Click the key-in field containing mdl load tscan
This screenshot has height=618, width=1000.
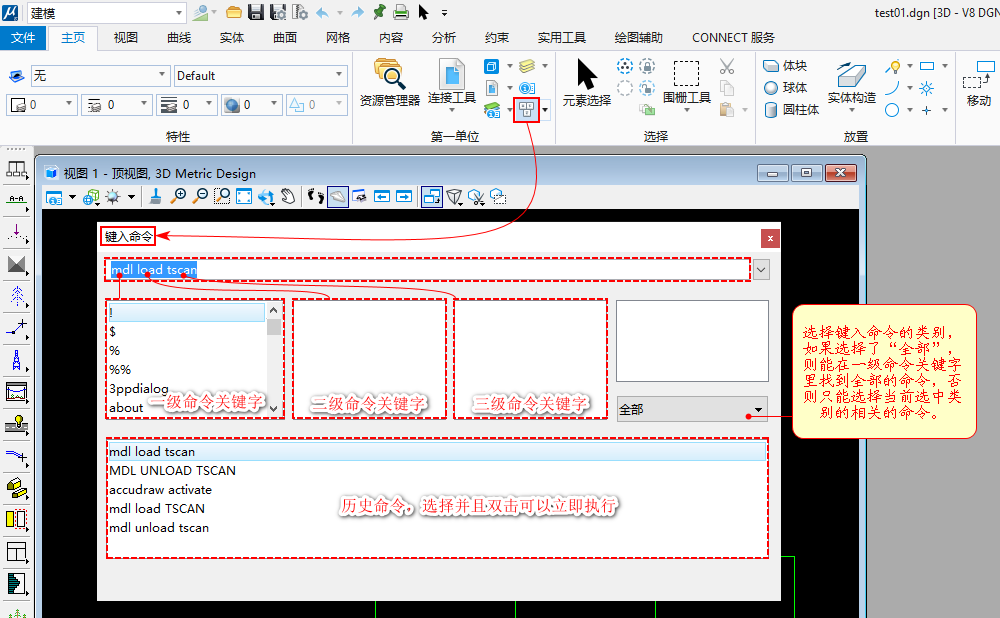(x=427, y=270)
